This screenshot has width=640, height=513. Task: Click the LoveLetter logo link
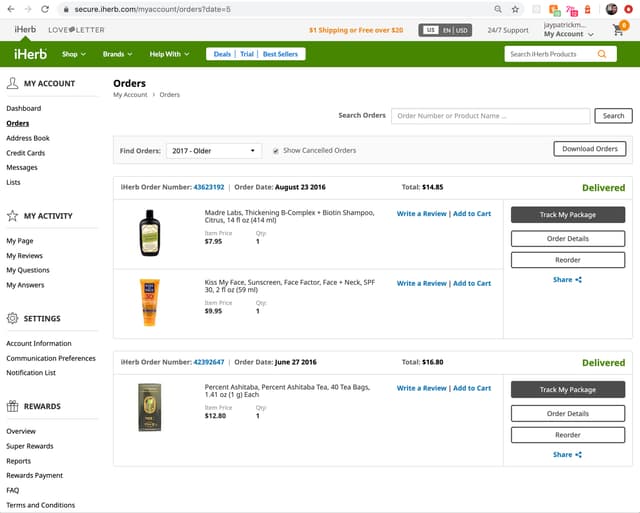tap(76, 30)
